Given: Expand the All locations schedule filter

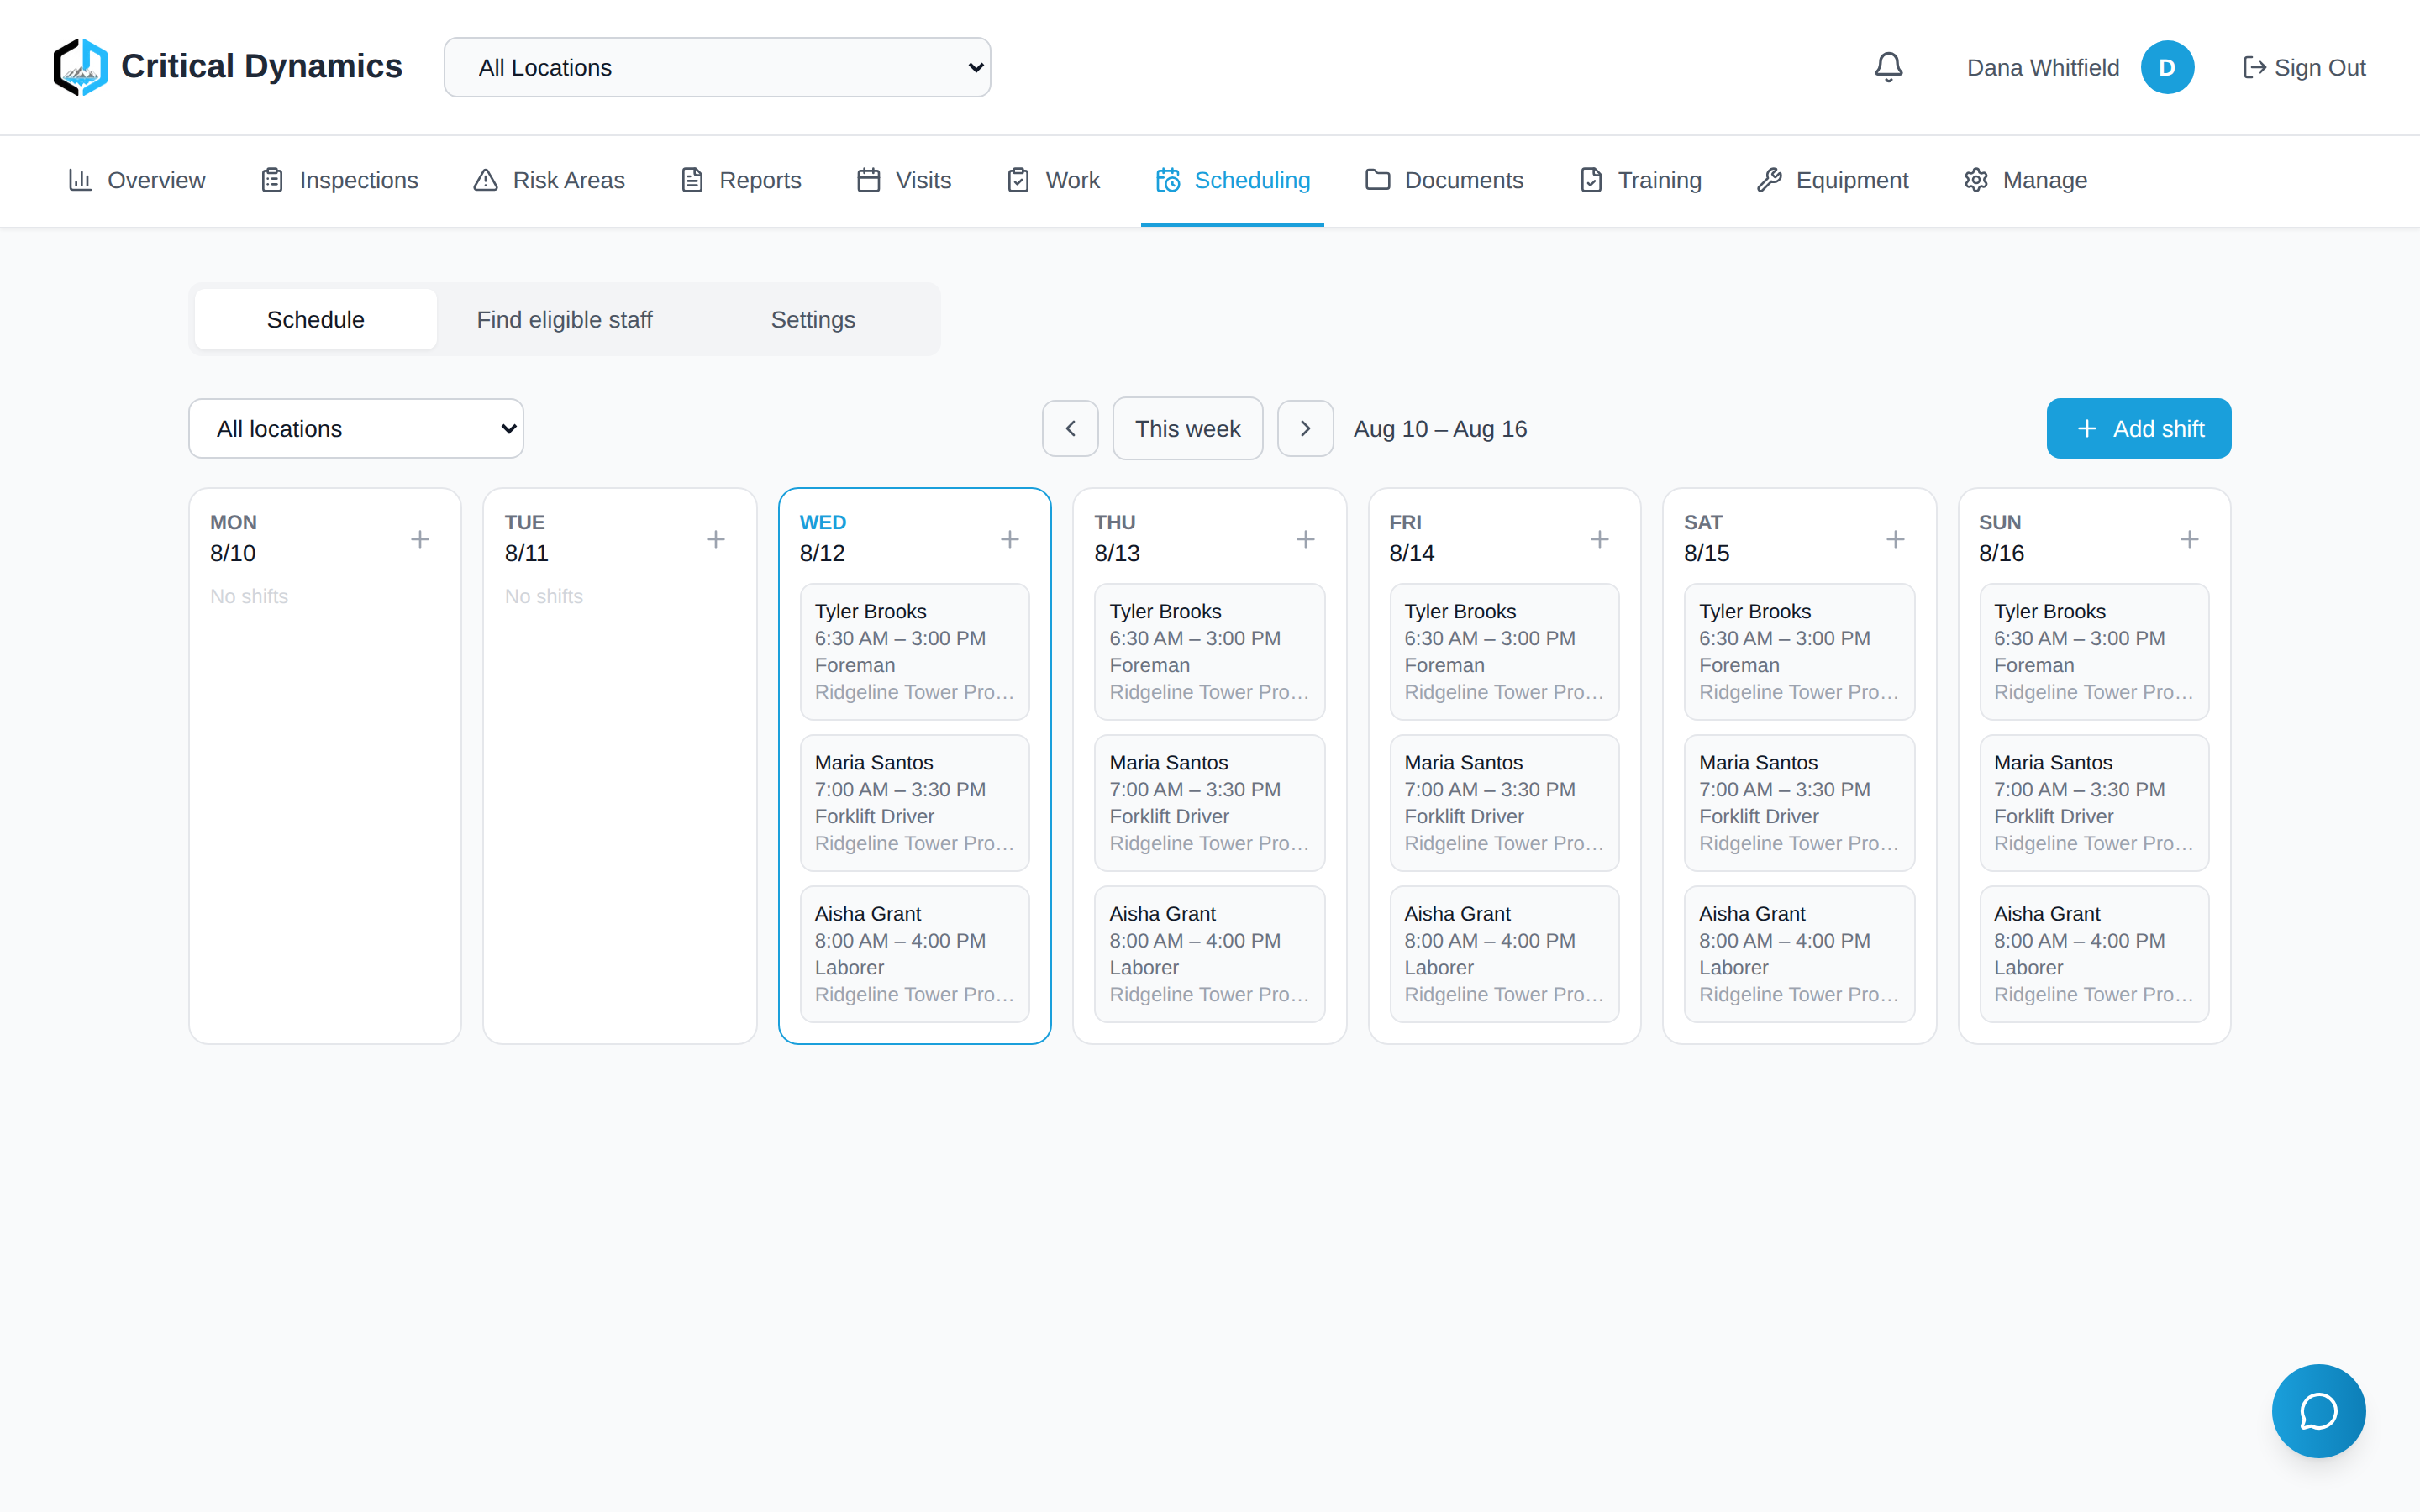Looking at the screenshot, I should (356, 429).
